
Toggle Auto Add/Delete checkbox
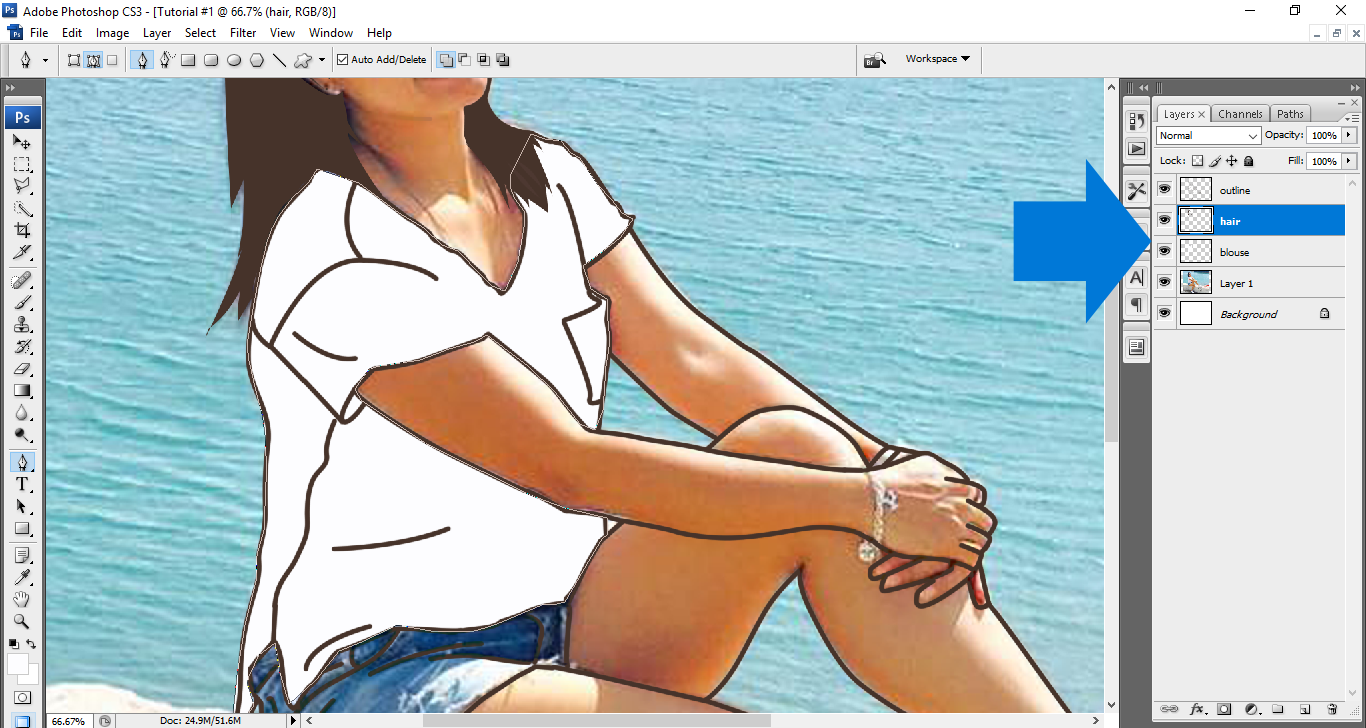[x=343, y=60]
